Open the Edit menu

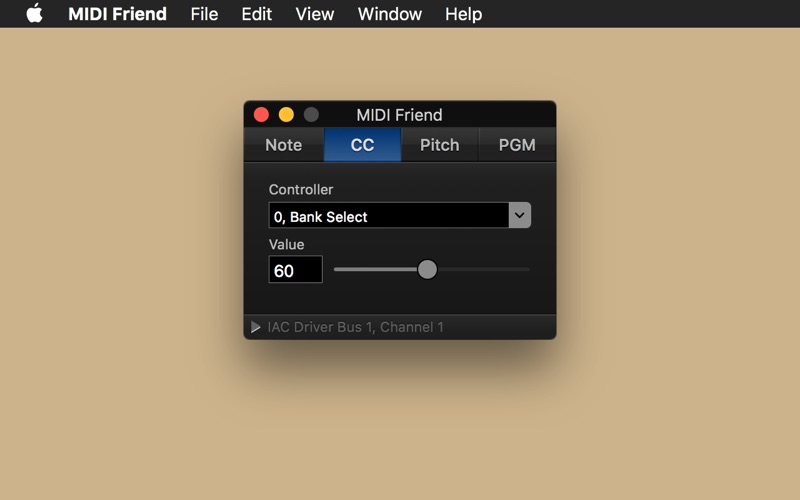click(x=256, y=14)
